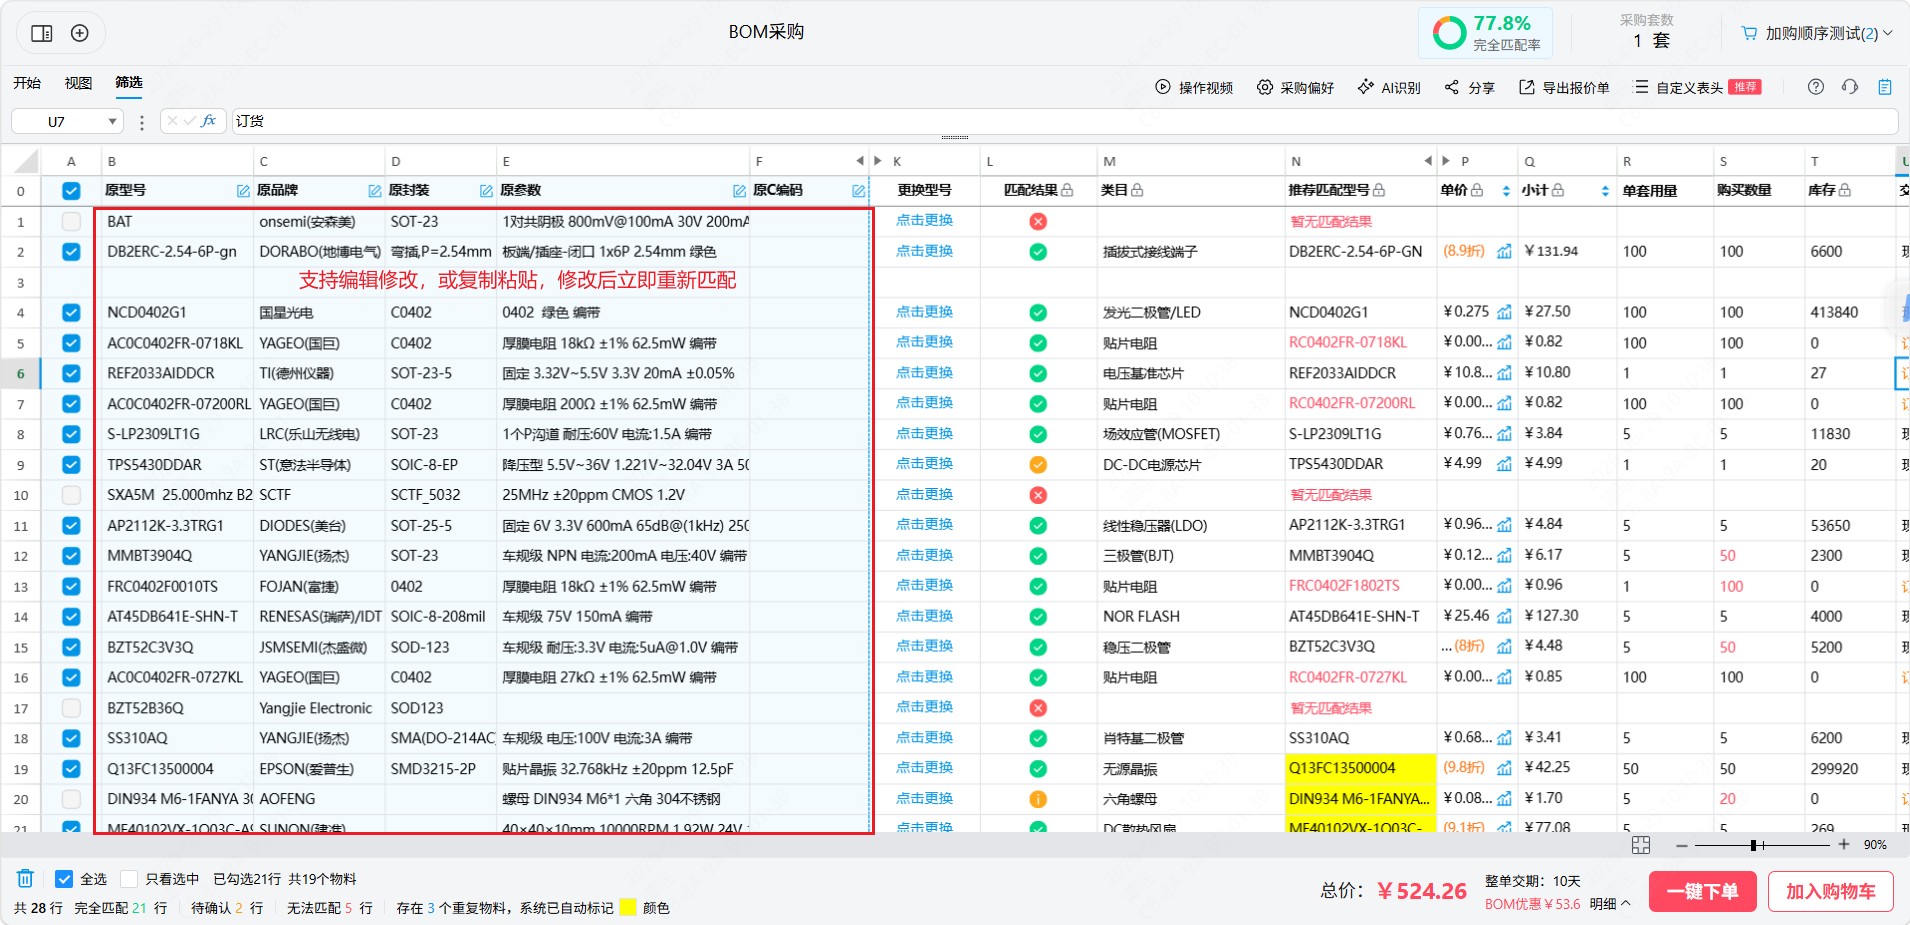Click 加入购物车 button
Image resolution: width=1910 pixels, height=925 pixels.
pos(1830,891)
